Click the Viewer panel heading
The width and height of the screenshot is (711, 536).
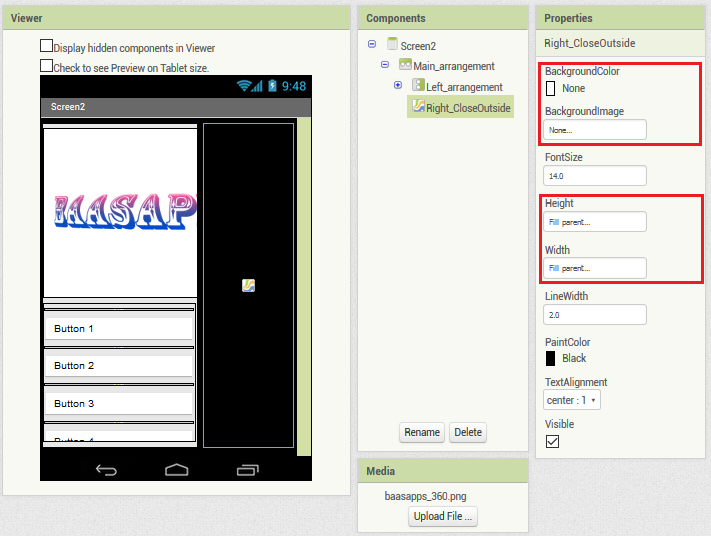[x=26, y=18]
